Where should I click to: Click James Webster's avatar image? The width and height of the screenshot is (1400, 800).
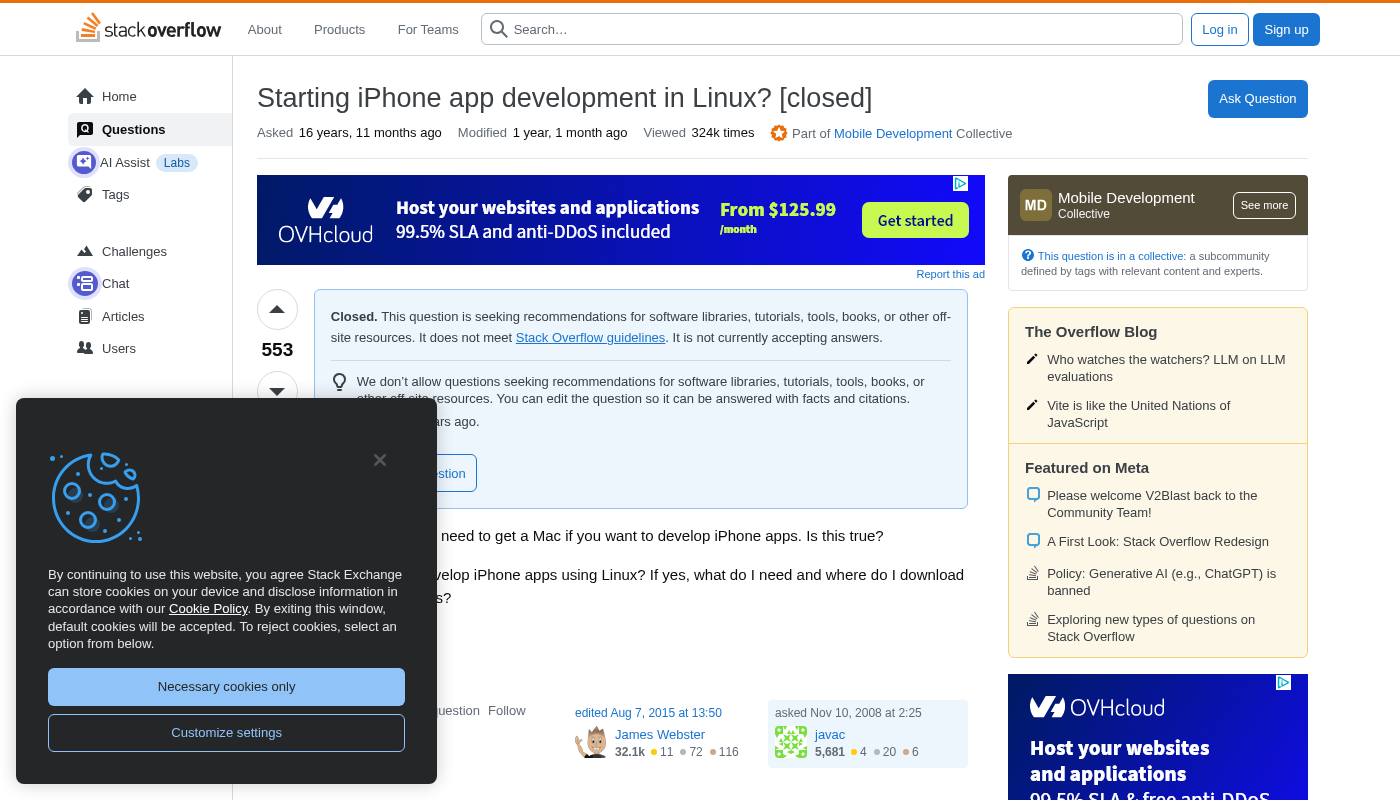click(591, 742)
